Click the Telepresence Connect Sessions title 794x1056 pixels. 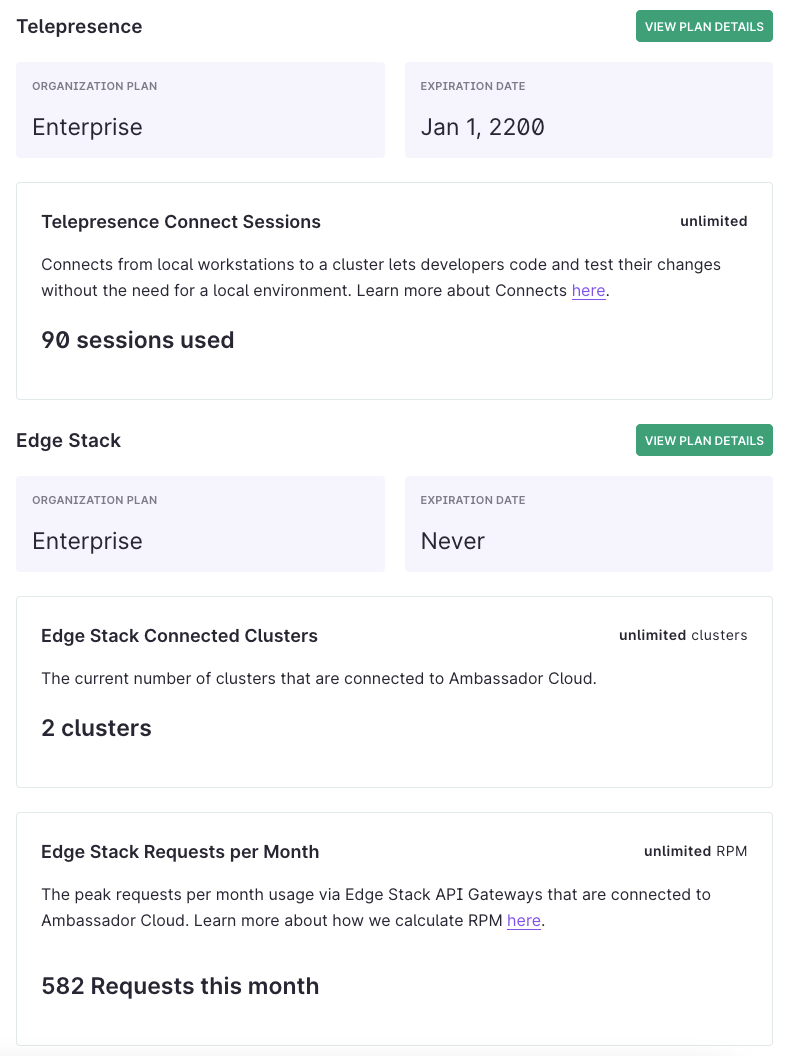(x=180, y=222)
